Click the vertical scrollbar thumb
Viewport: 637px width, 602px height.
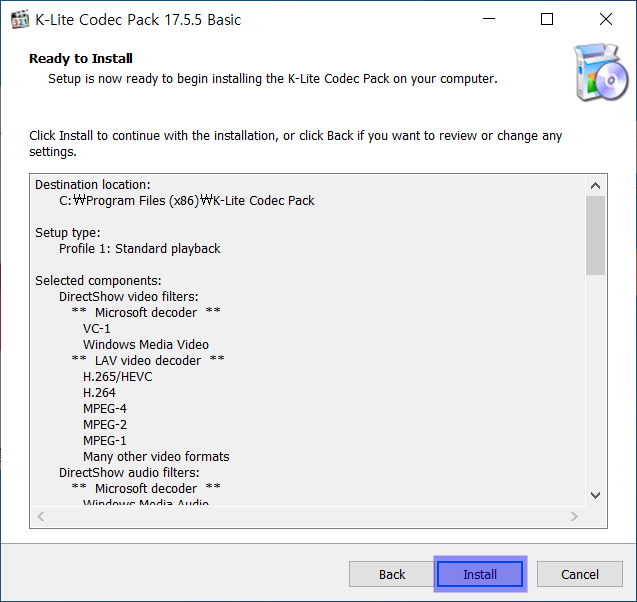(x=596, y=236)
